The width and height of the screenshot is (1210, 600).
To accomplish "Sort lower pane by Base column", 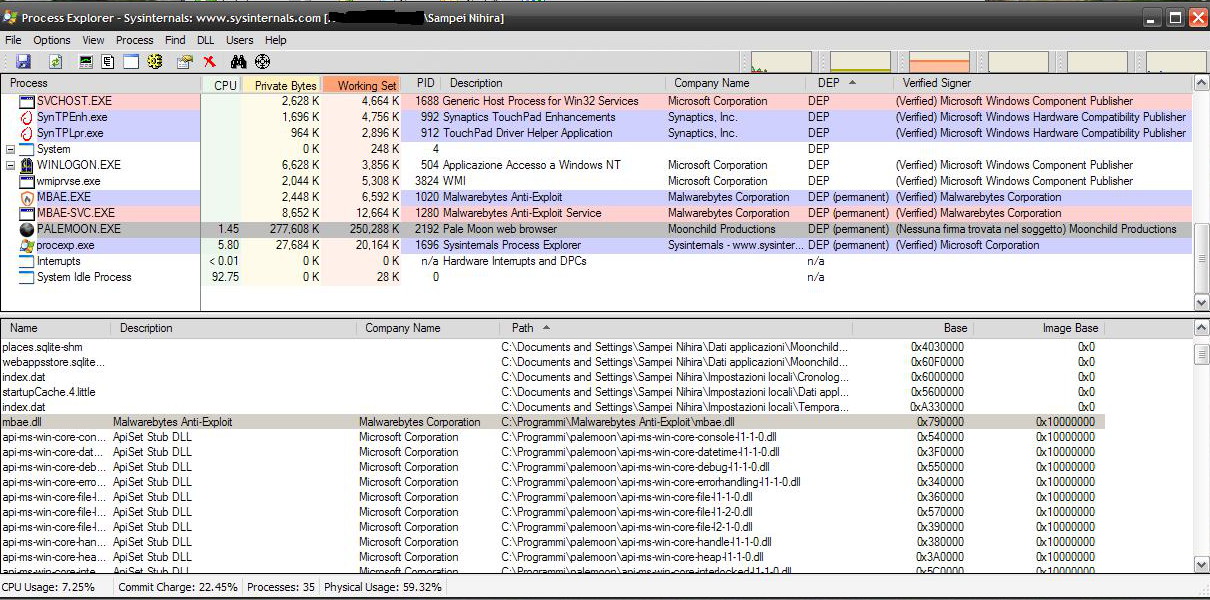I will (x=913, y=328).
